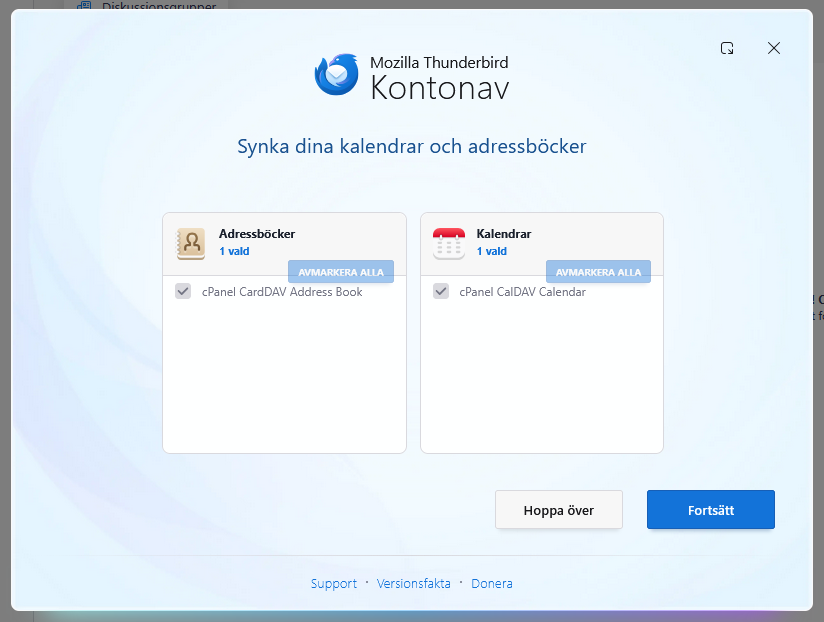Click the Adressböcker heading
This screenshot has height=622, width=824.
tap(257, 234)
